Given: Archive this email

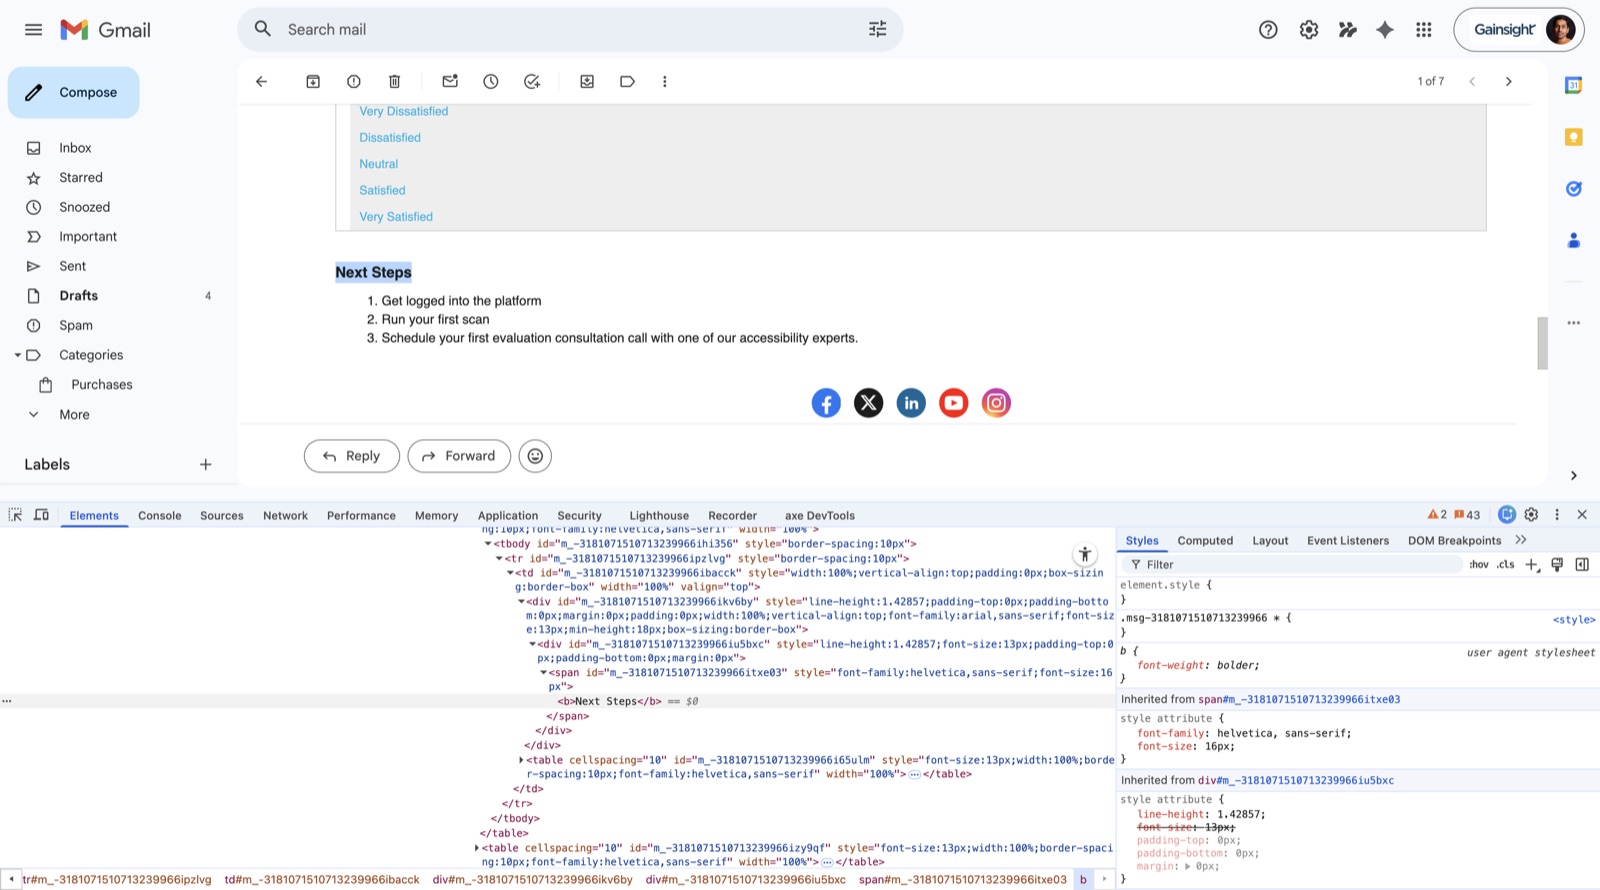Looking at the screenshot, I should pyautogui.click(x=313, y=81).
